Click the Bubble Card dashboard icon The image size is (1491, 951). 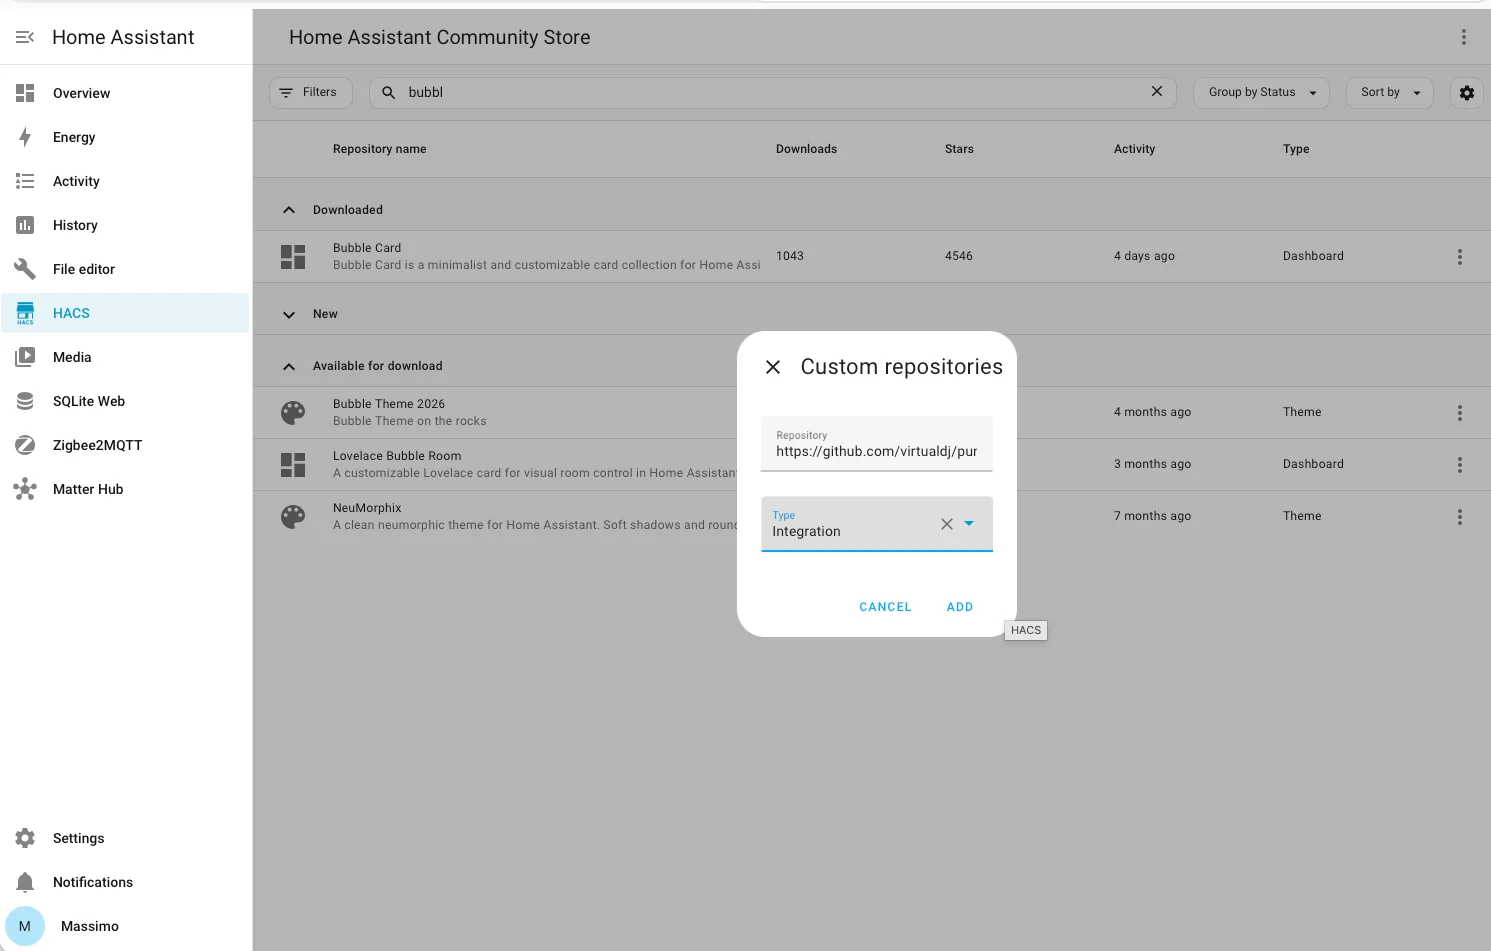tap(293, 257)
